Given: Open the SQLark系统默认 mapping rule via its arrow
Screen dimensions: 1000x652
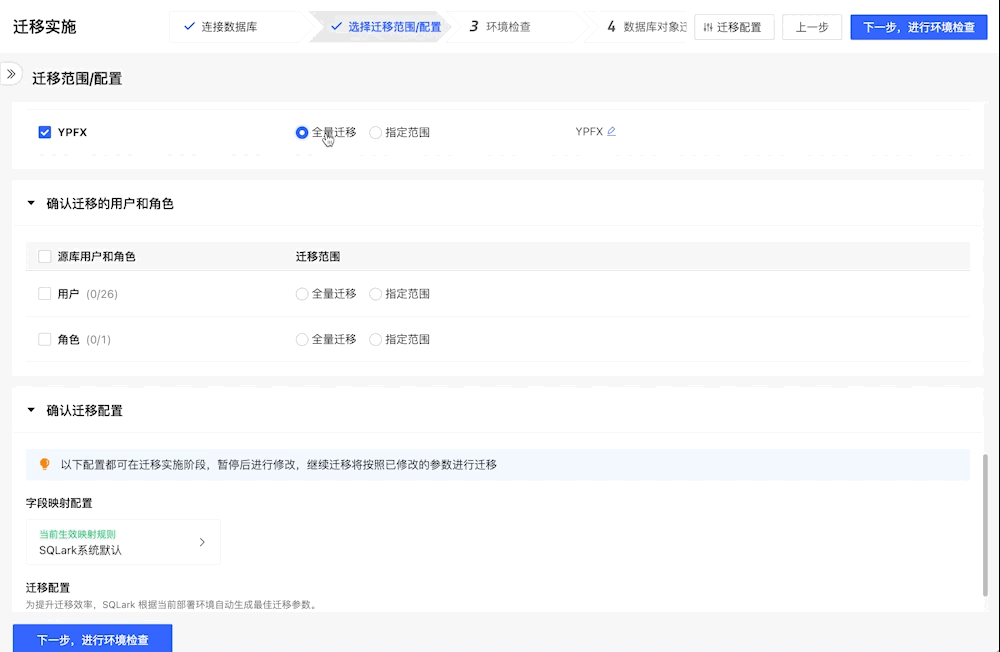Looking at the screenshot, I should pos(202,541).
